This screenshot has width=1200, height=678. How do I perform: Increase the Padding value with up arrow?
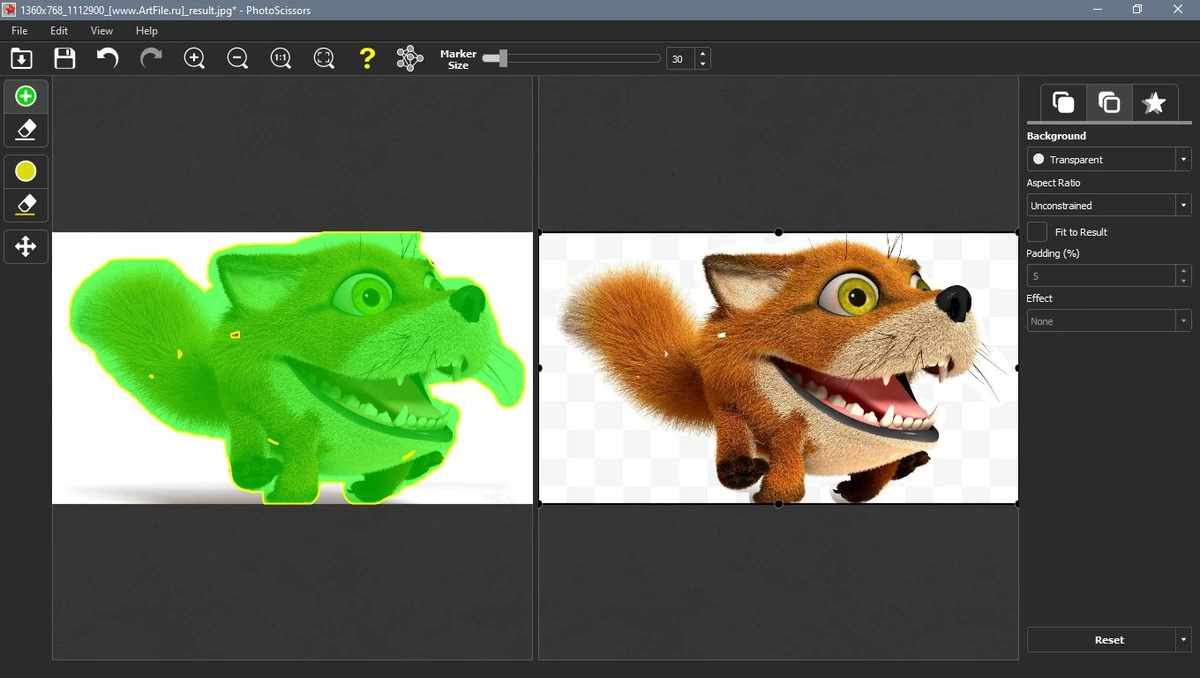(x=1183, y=270)
